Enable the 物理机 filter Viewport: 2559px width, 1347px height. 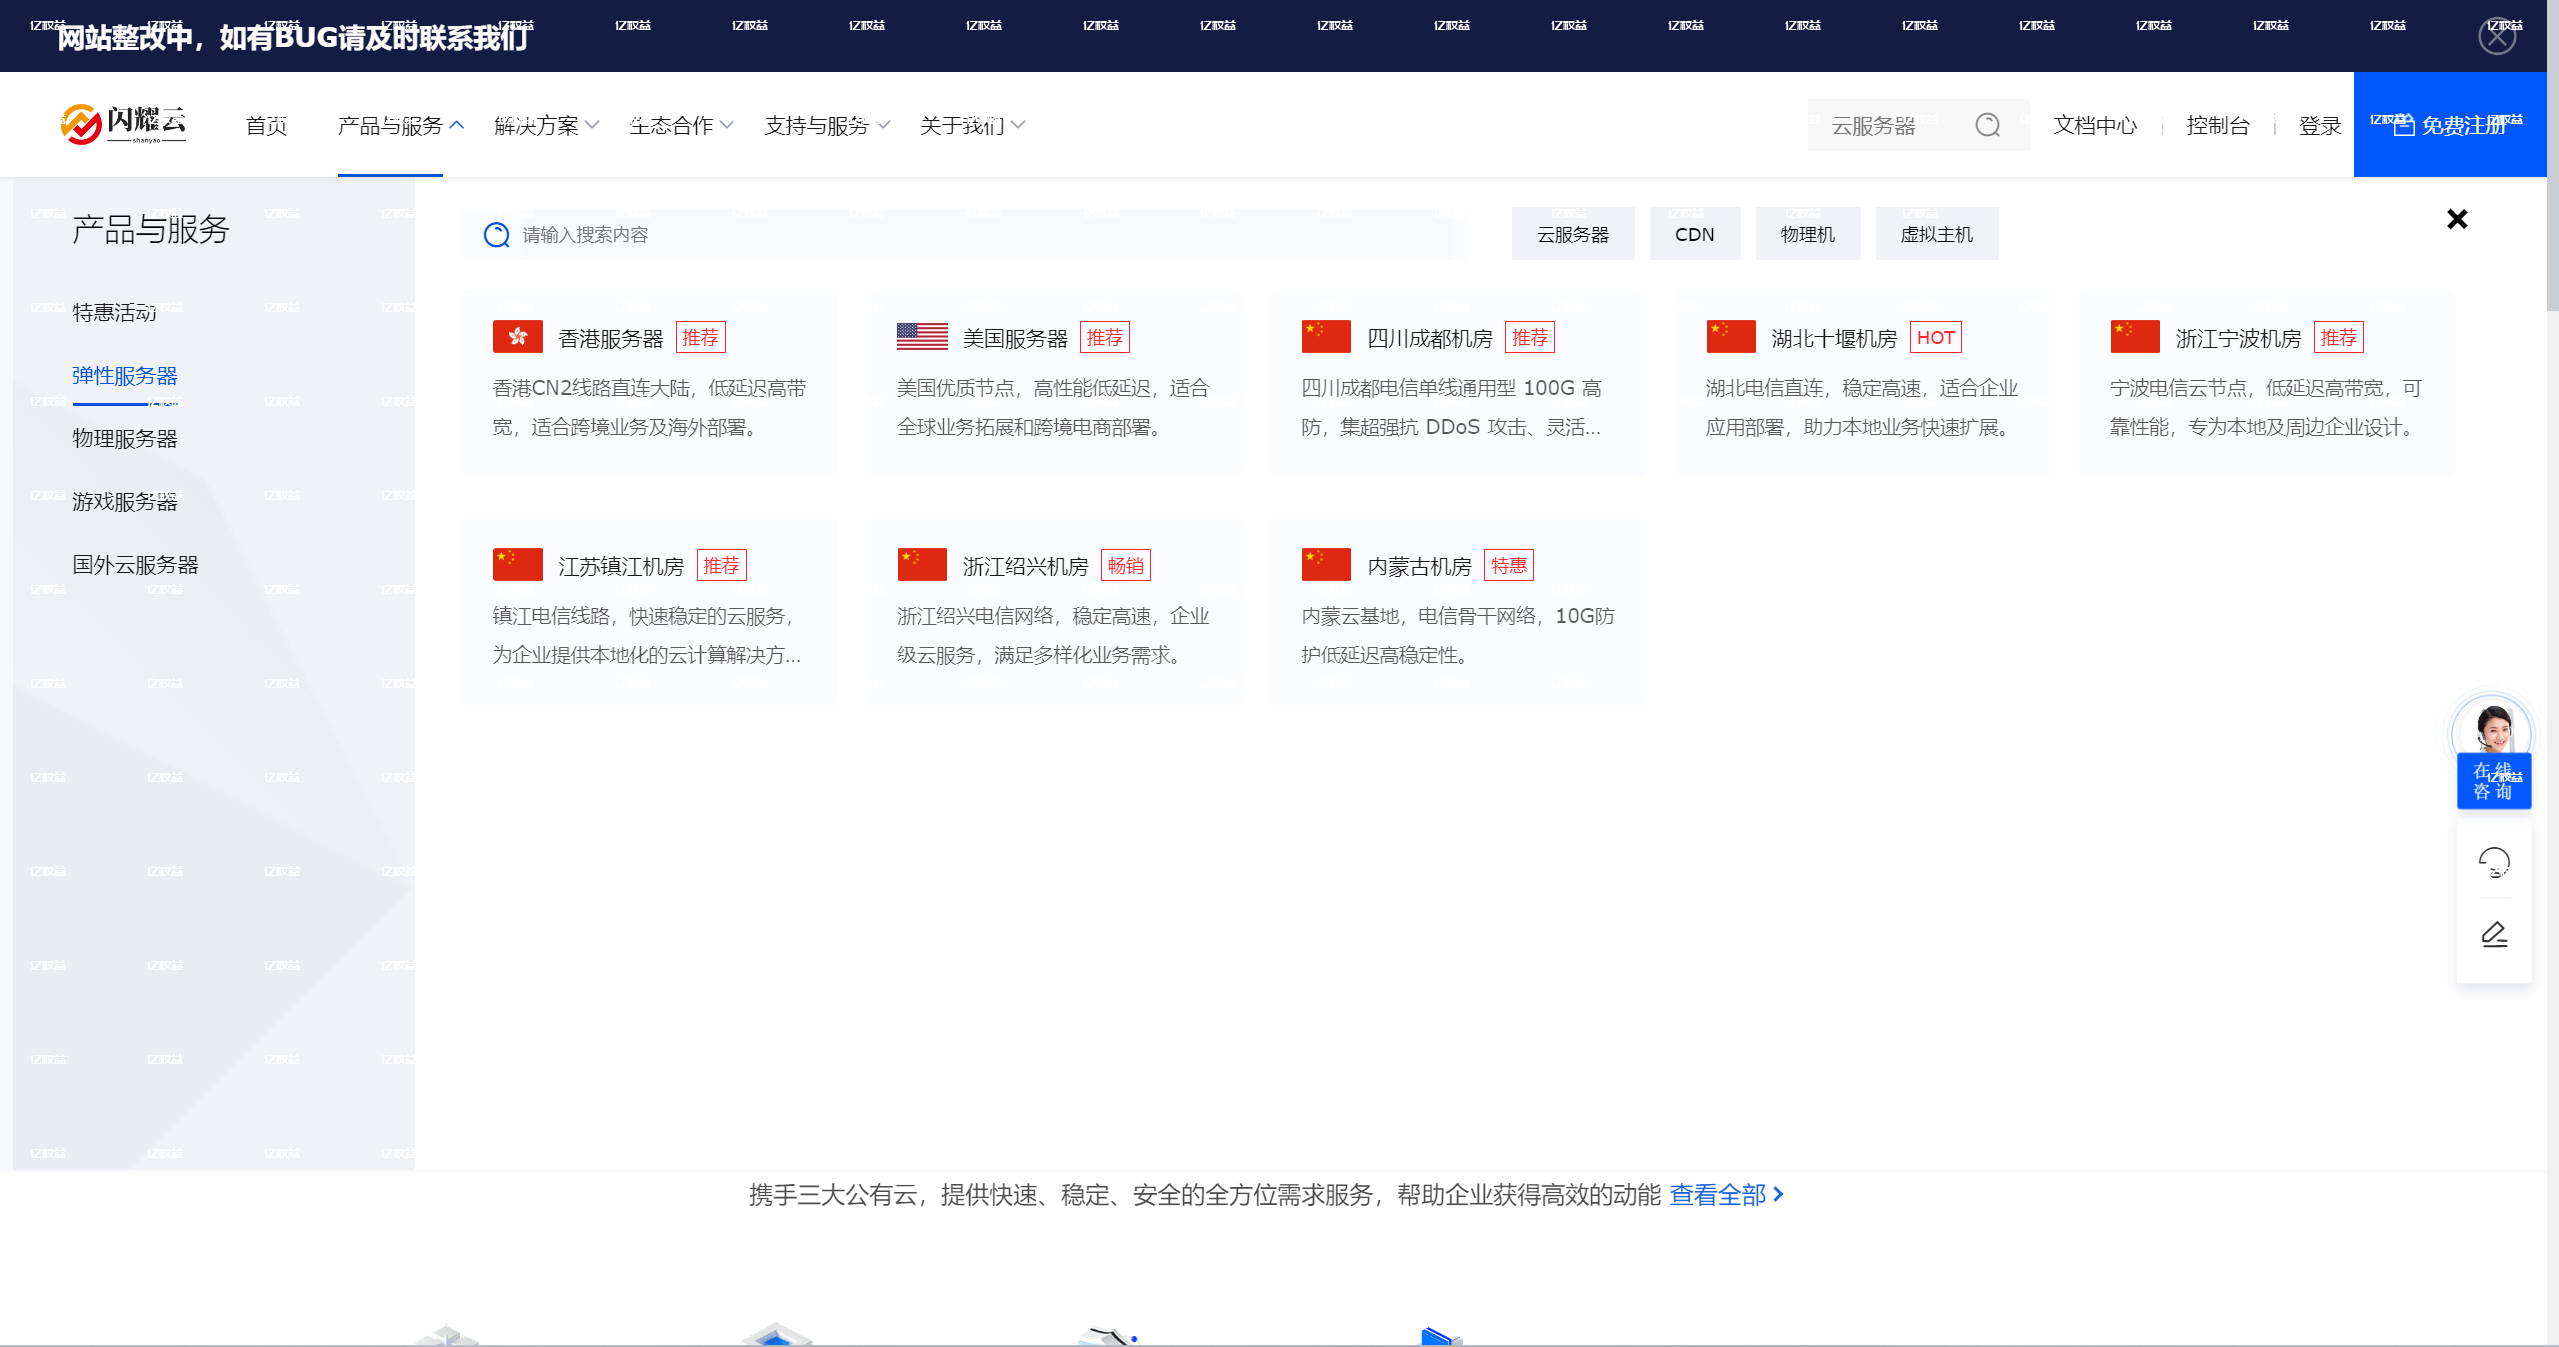pos(1807,233)
